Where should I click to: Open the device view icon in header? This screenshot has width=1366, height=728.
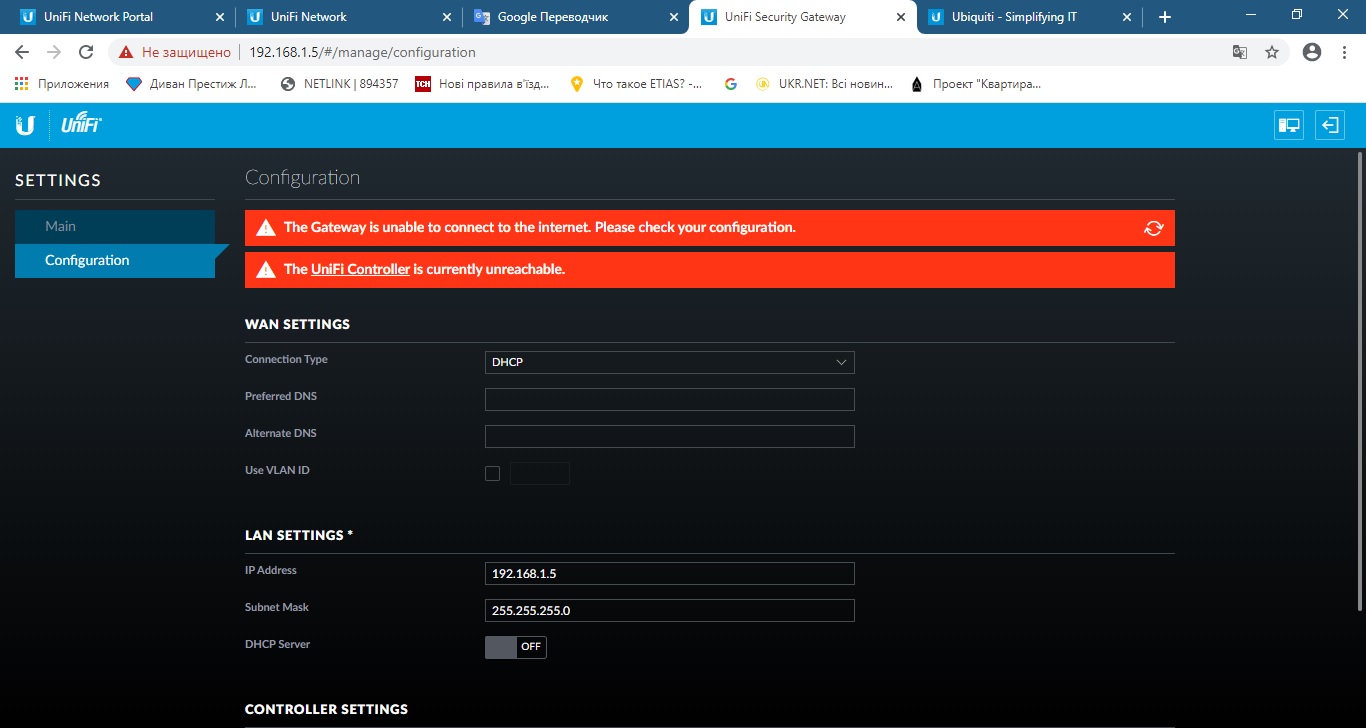pyautogui.click(x=1289, y=125)
